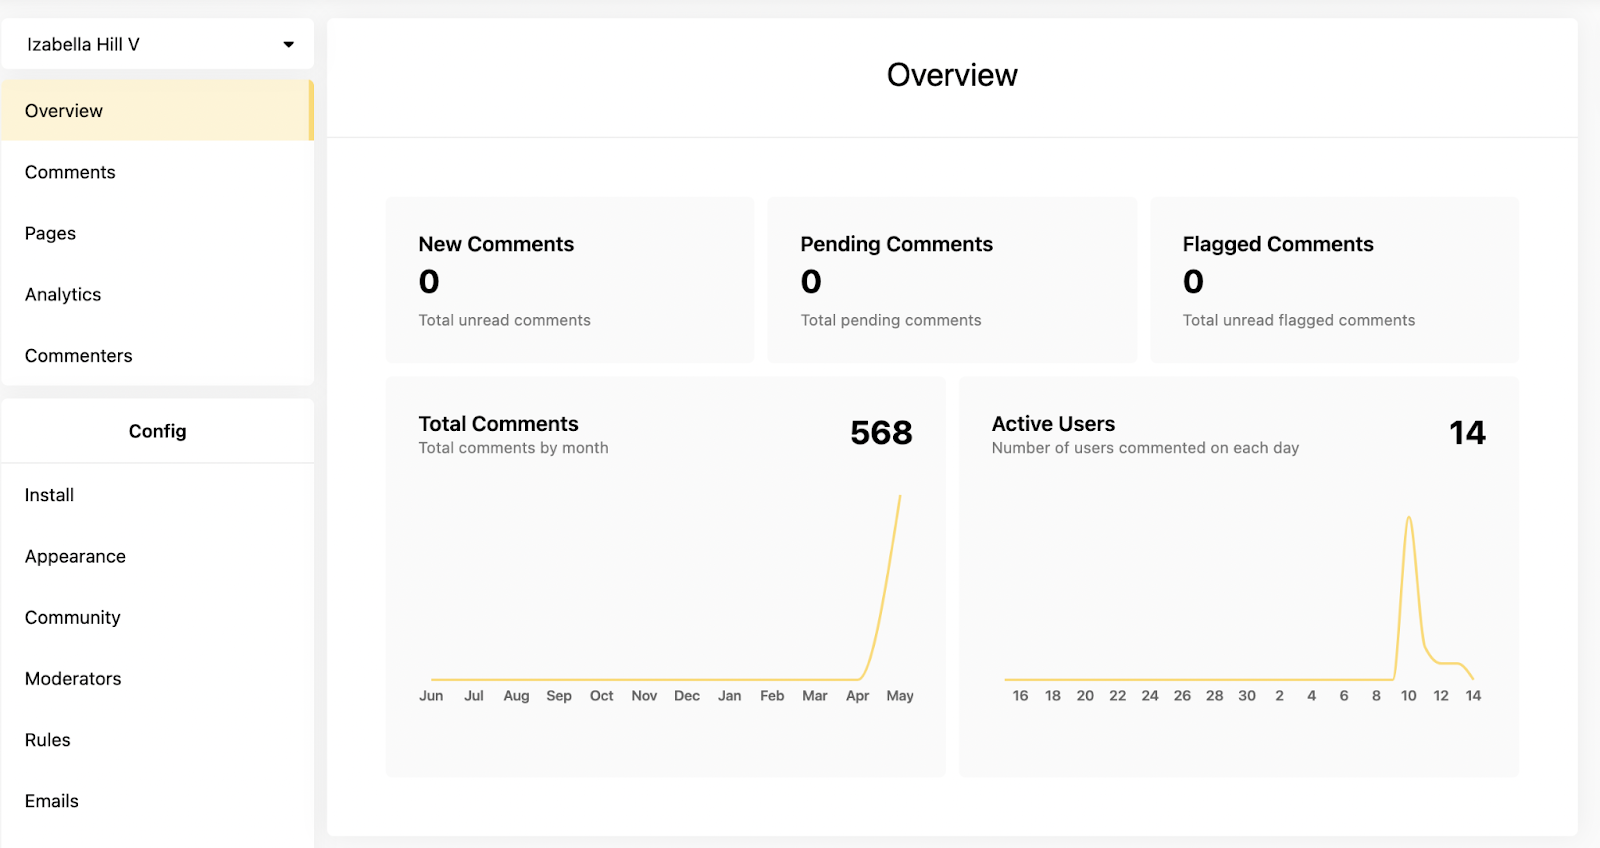Click the dropdown arrow beside Izabella Hill V
This screenshot has width=1600, height=848.
pyautogui.click(x=289, y=44)
